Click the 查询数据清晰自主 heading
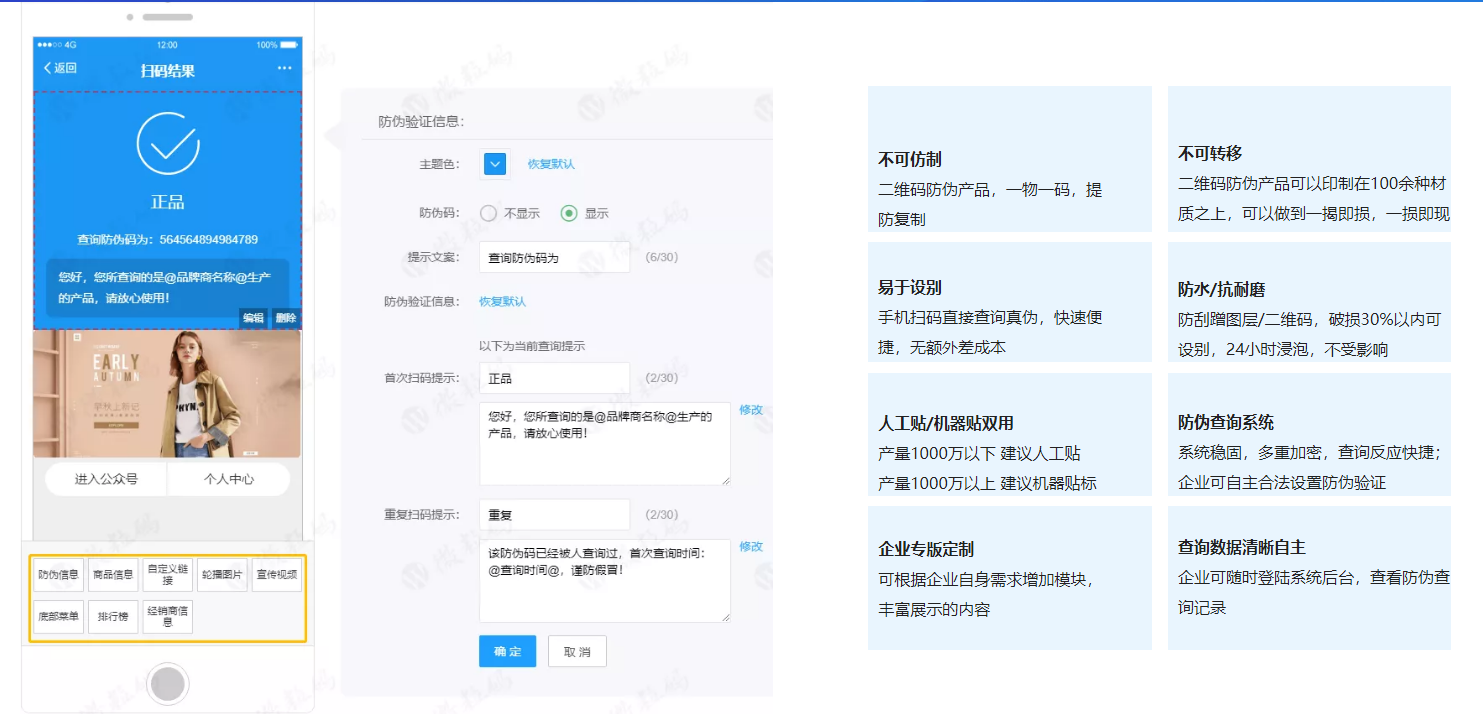The image size is (1483, 714). (x=1242, y=547)
